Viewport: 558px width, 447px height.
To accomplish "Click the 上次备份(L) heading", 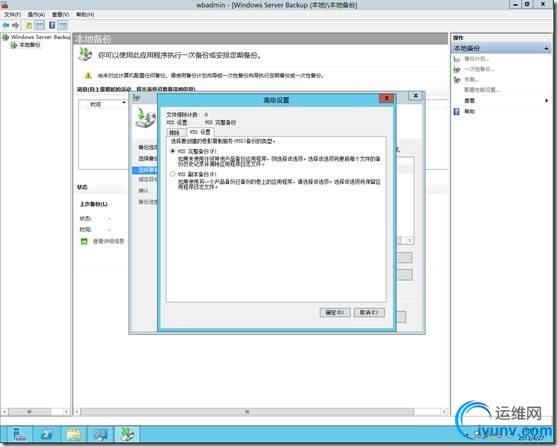I will click(x=94, y=204).
